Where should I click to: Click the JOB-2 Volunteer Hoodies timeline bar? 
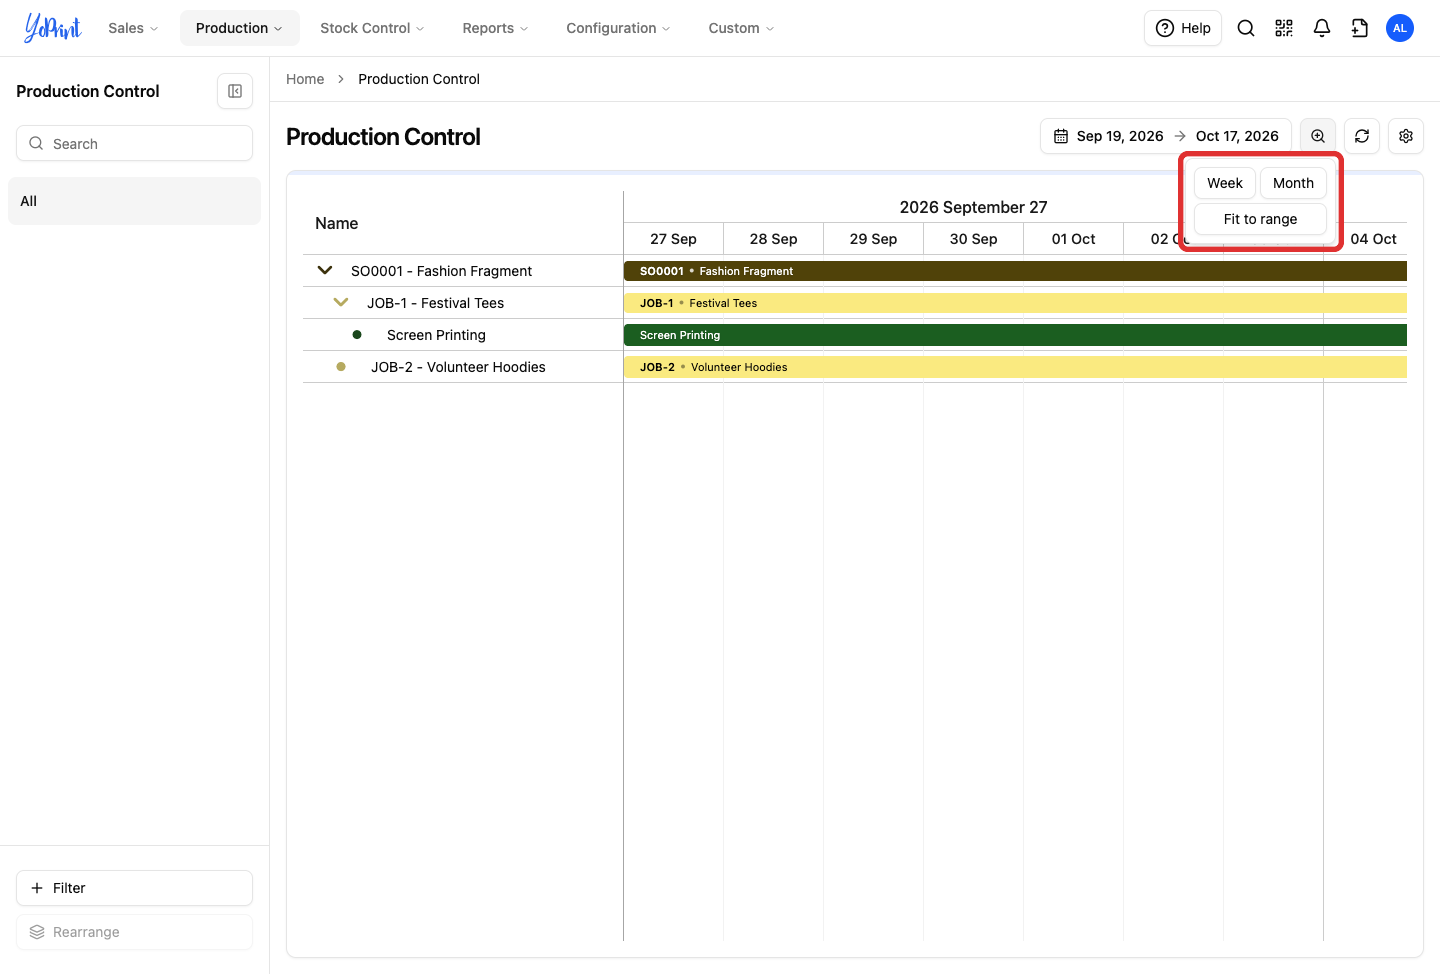(x=1015, y=367)
